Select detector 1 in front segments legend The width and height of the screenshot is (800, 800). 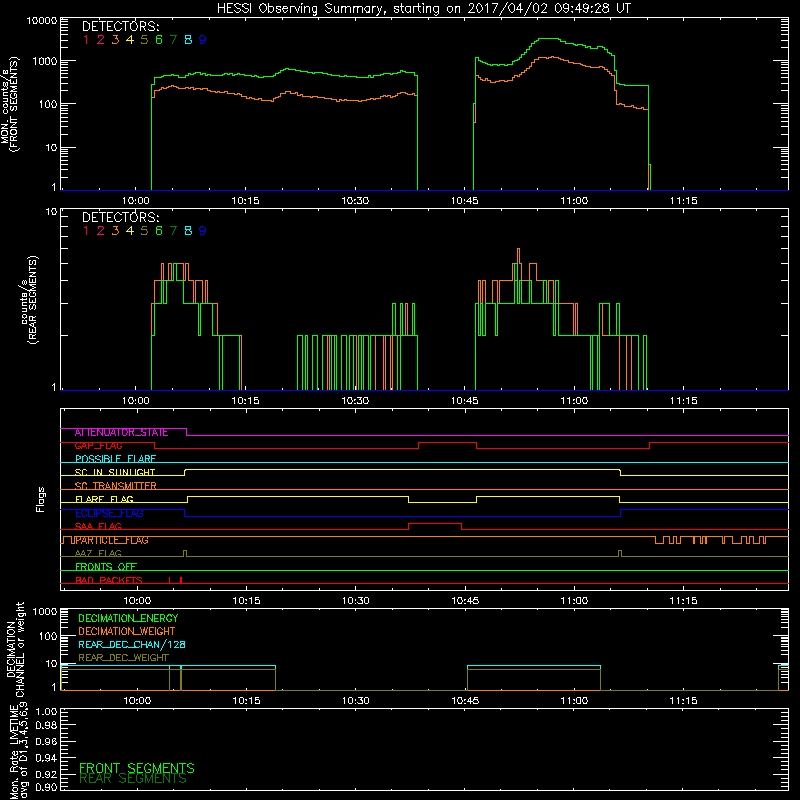pyautogui.click(x=86, y=39)
